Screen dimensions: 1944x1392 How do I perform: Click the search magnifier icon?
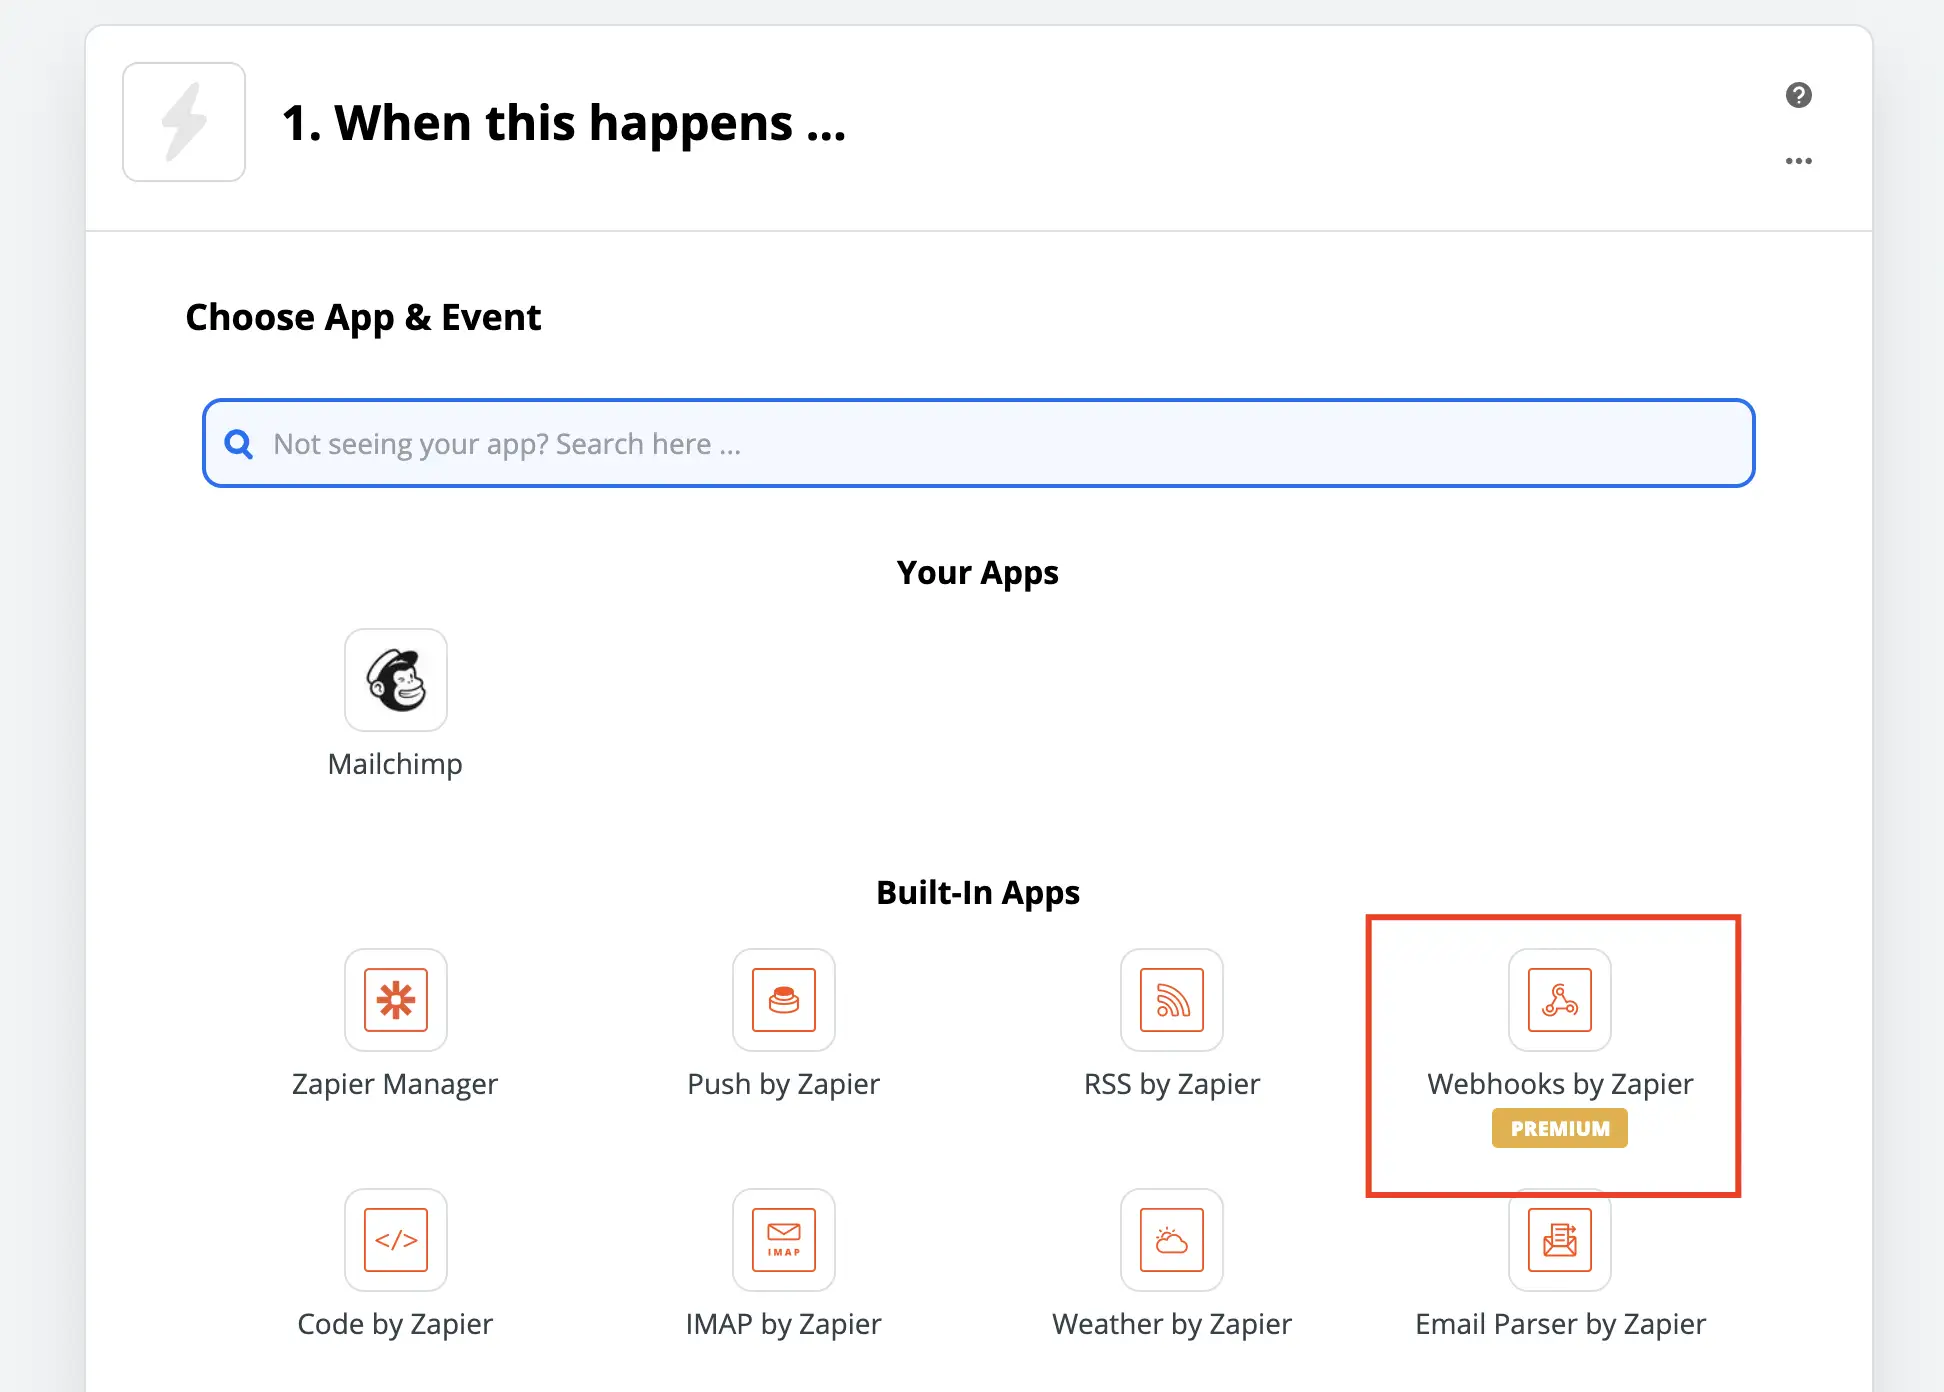click(x=239, y=443)
